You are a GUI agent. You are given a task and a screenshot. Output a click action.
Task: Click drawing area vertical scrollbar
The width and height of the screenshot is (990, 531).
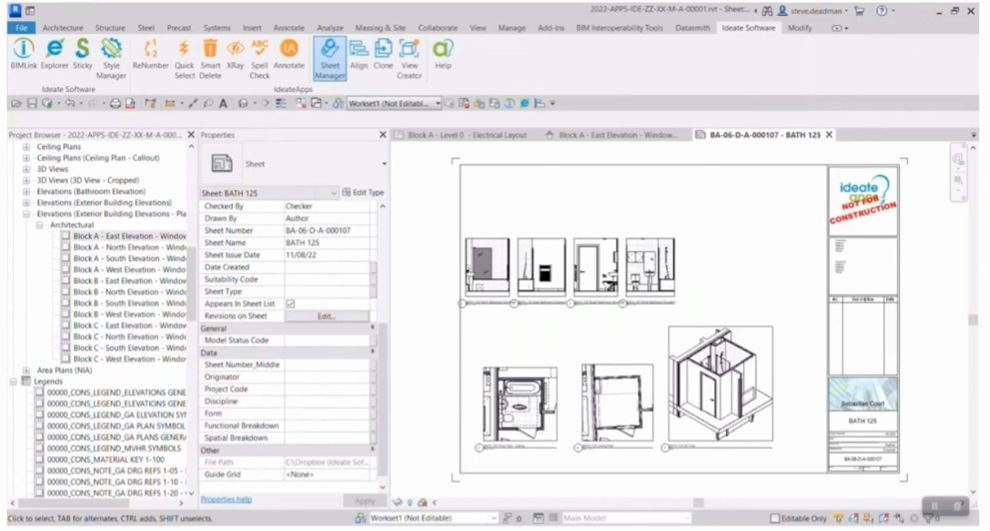973,319
